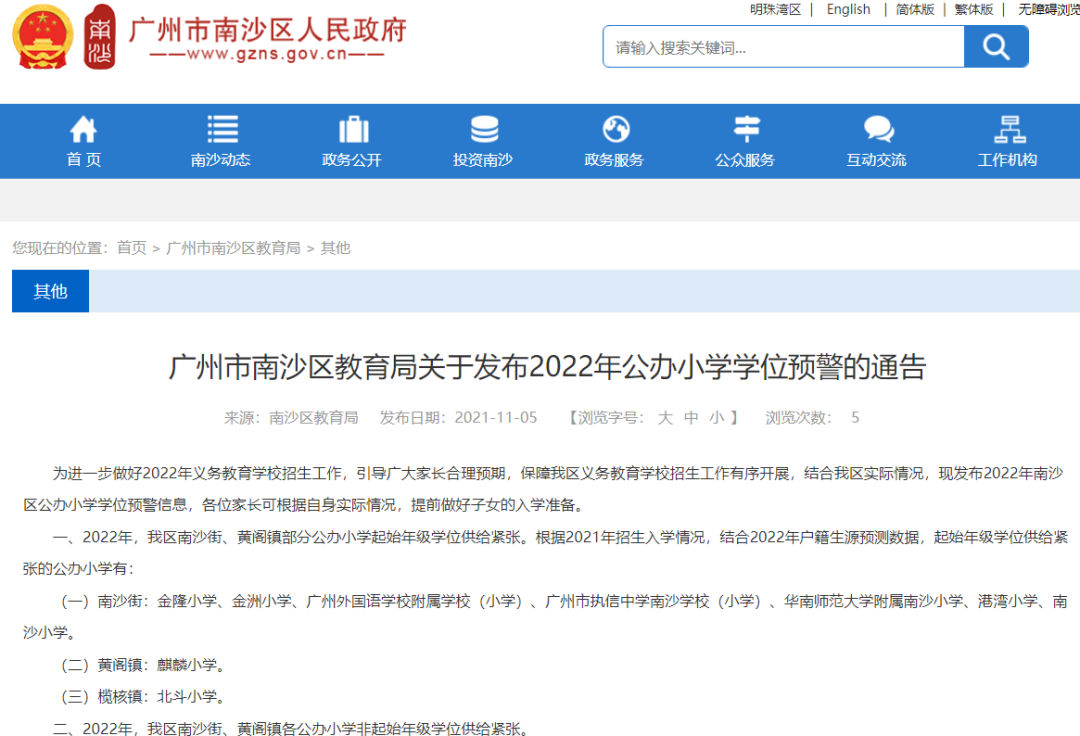The image size is (1080, 736).
Task: Switch to 繁体版 traditional Chinese version
Action: click(973, 9)
